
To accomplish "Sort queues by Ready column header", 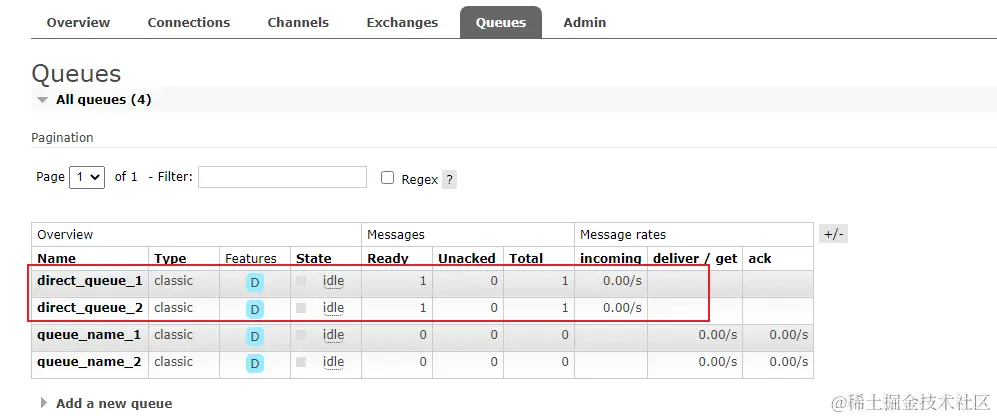I will point(388,258).
